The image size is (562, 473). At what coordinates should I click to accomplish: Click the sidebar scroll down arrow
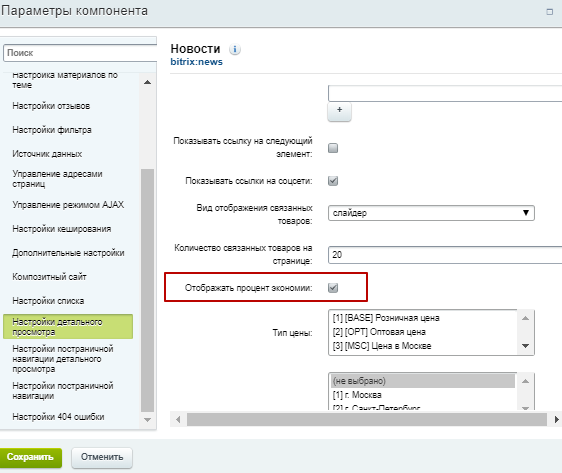(147, 420)
